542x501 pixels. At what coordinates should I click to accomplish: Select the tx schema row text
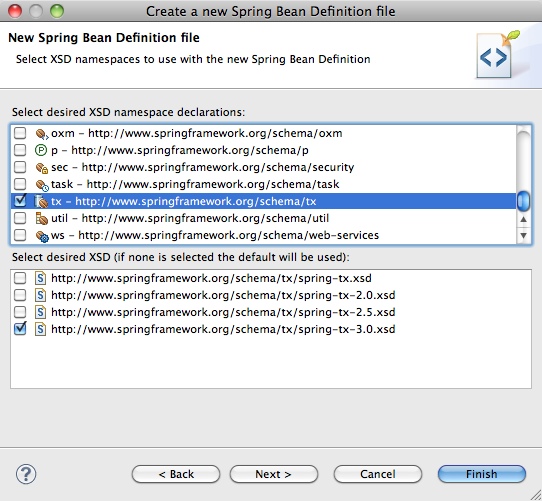pos(184,201)
